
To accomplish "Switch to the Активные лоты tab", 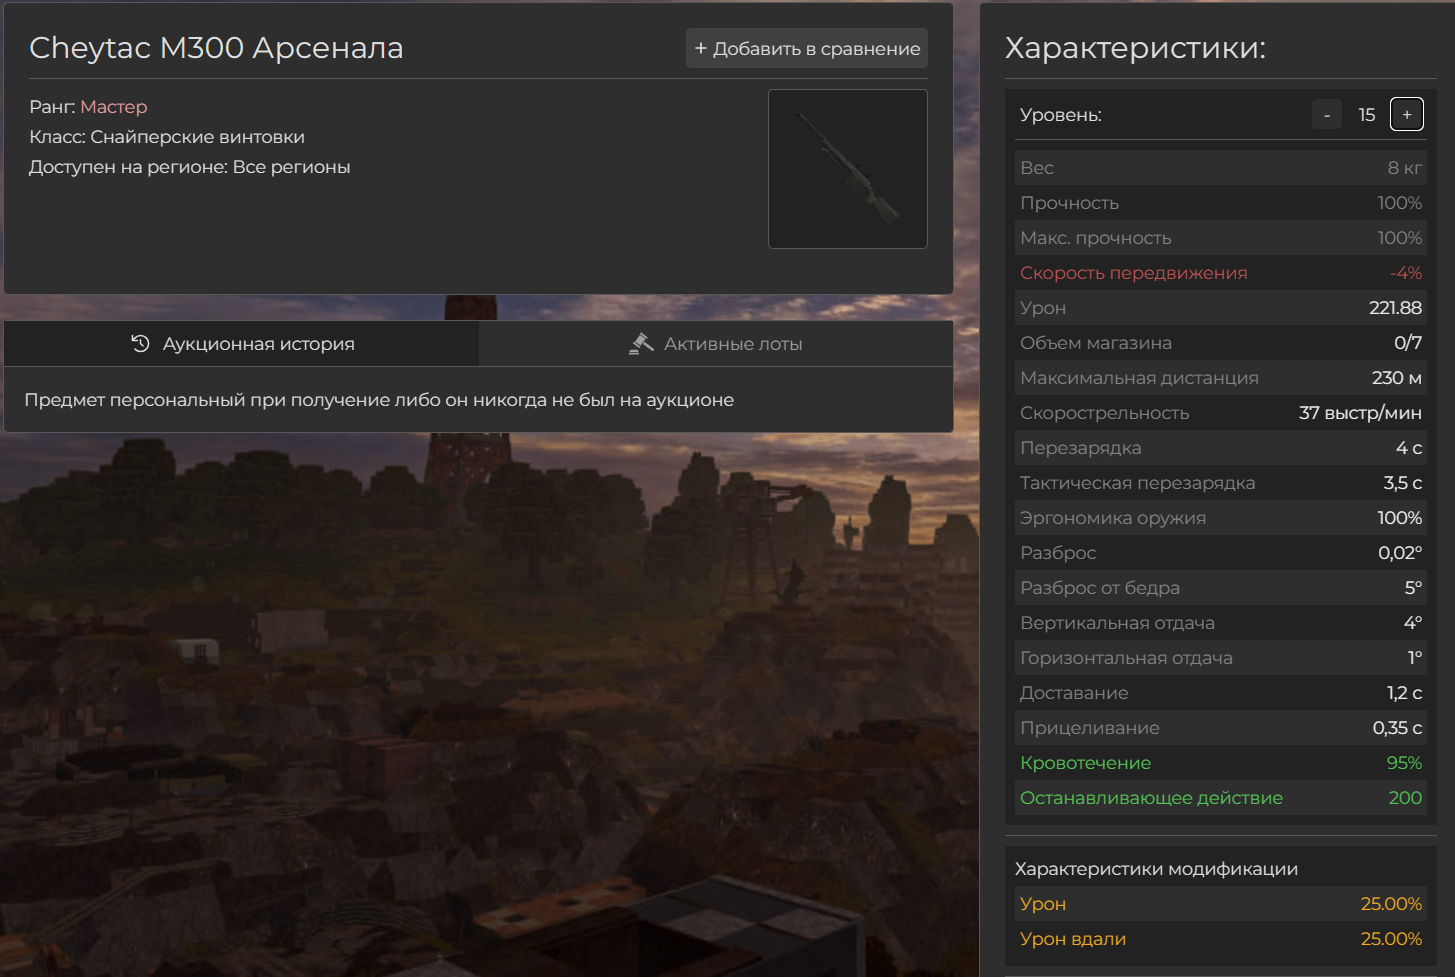I will (x=716, y=344).
